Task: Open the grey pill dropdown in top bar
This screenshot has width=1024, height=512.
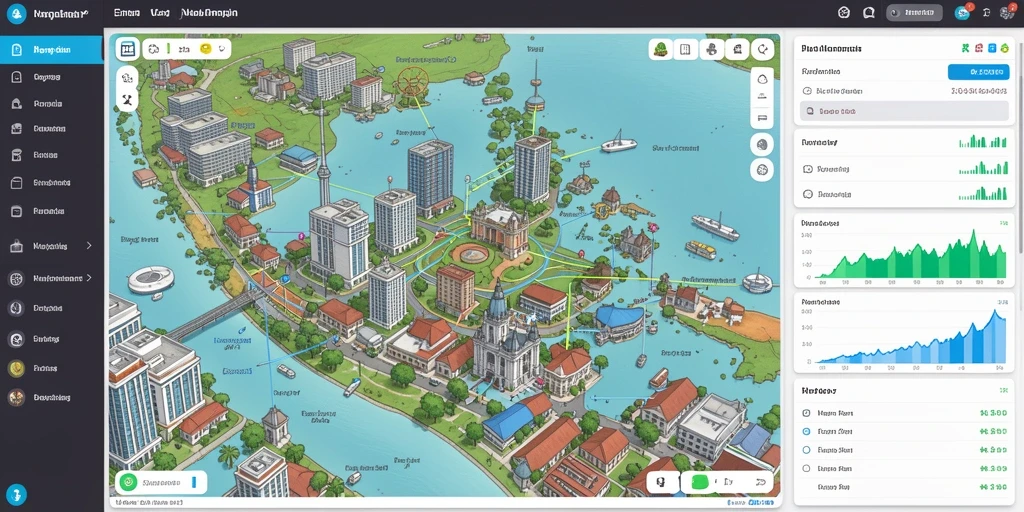Action: (x=914, y=12)
